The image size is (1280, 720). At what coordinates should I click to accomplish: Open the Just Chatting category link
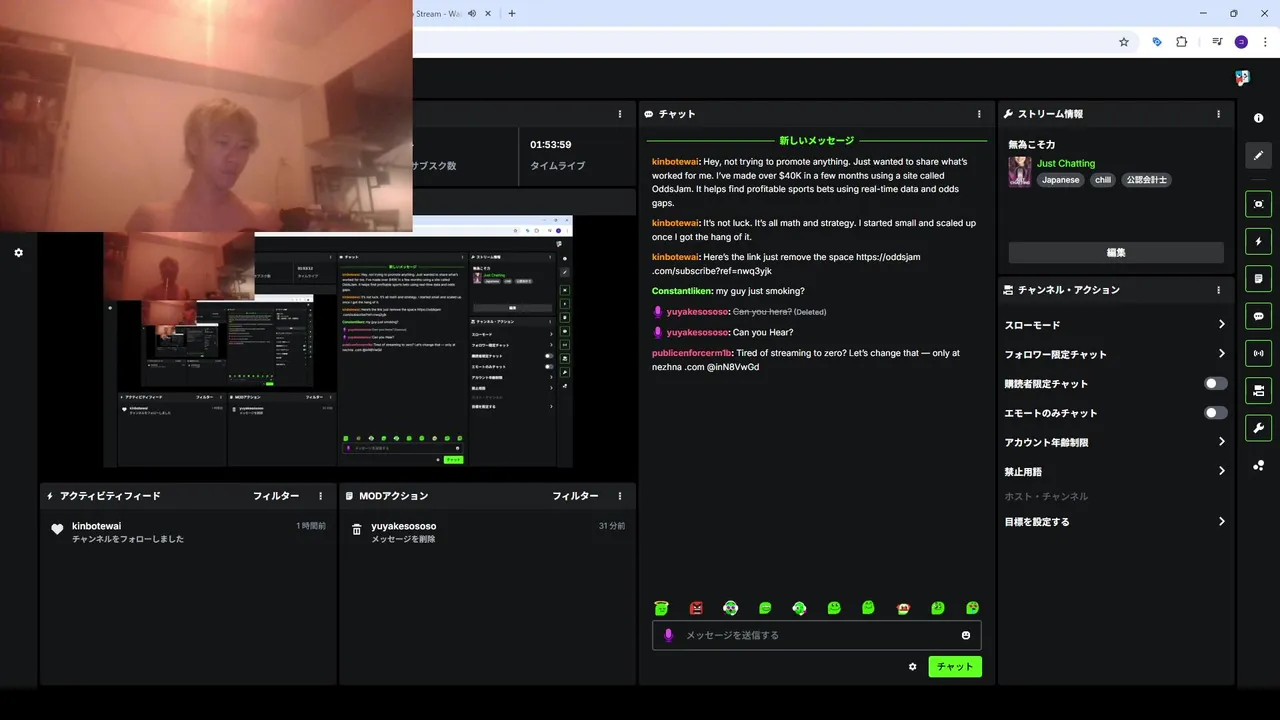(x=1066, y=163)
